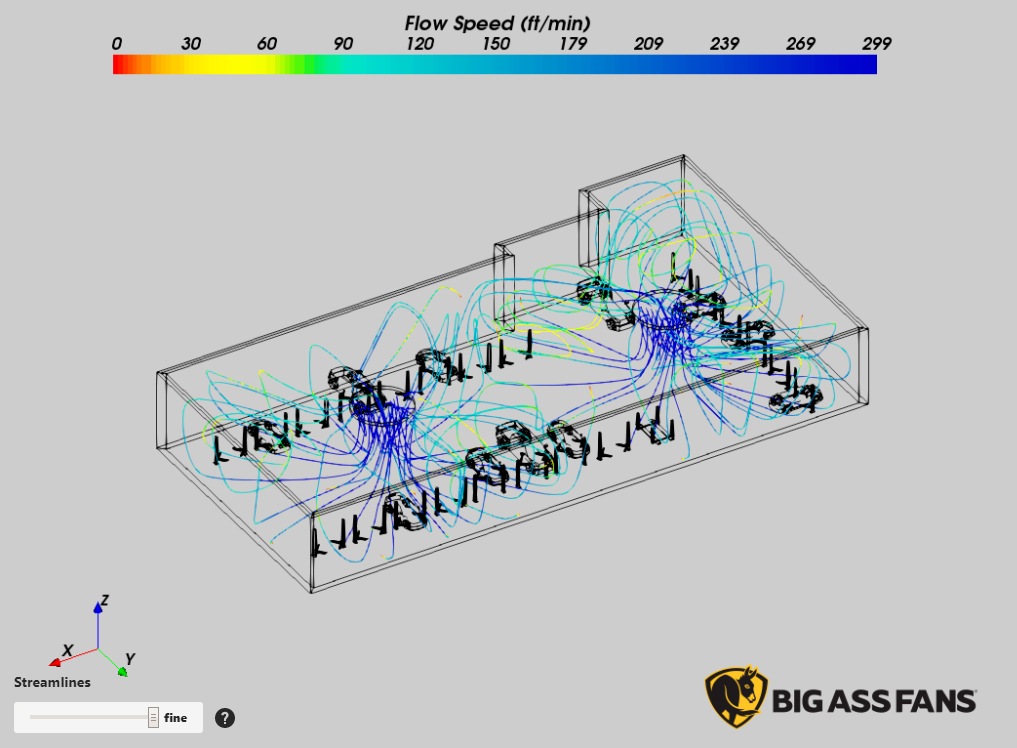Image resolution: width=1017 pixels, height=748 pixels.
Task: Click the axis orientation gizmo origin
Action: [98, 651]
